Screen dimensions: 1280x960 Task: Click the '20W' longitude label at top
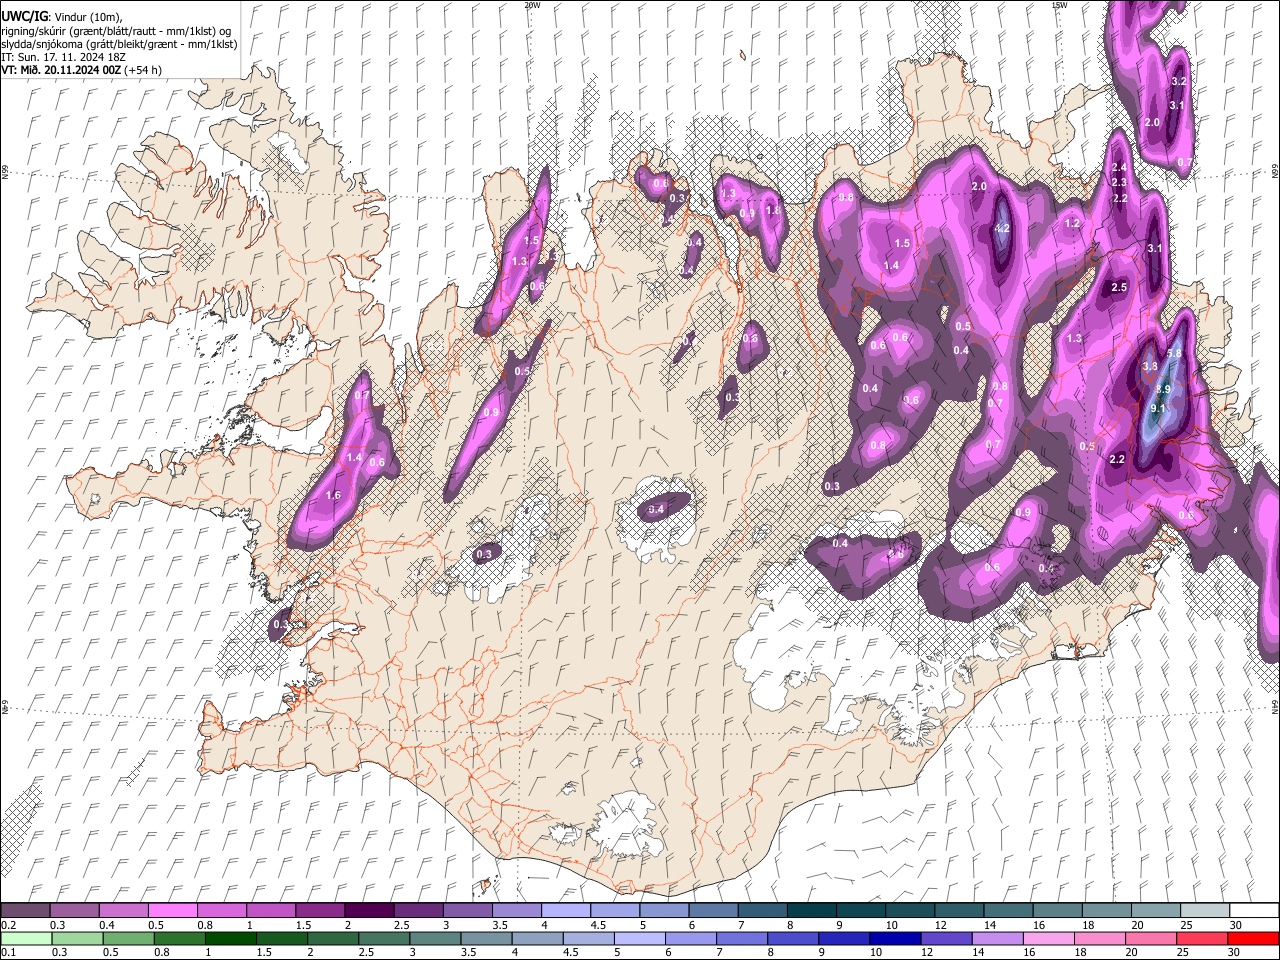pos(532,5)
